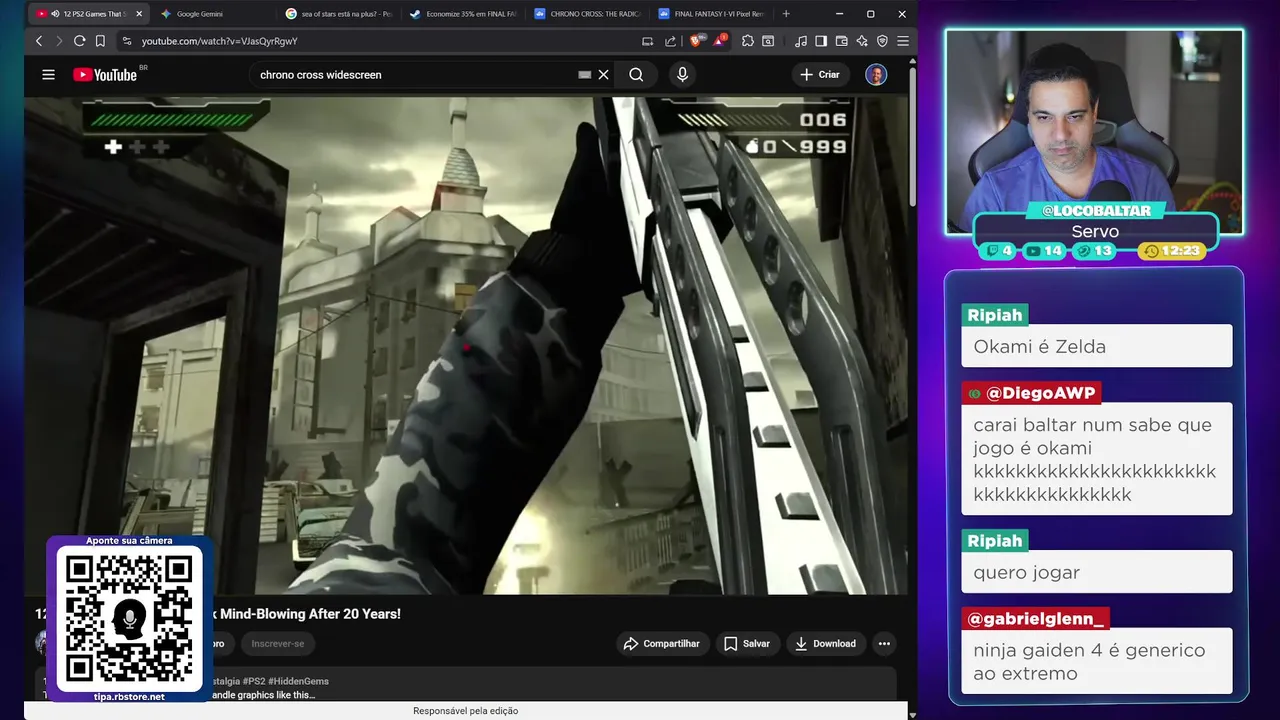Open the #HiddenGems hashtag link
The image size is (1280, 720).
click(x=298, y=681)
